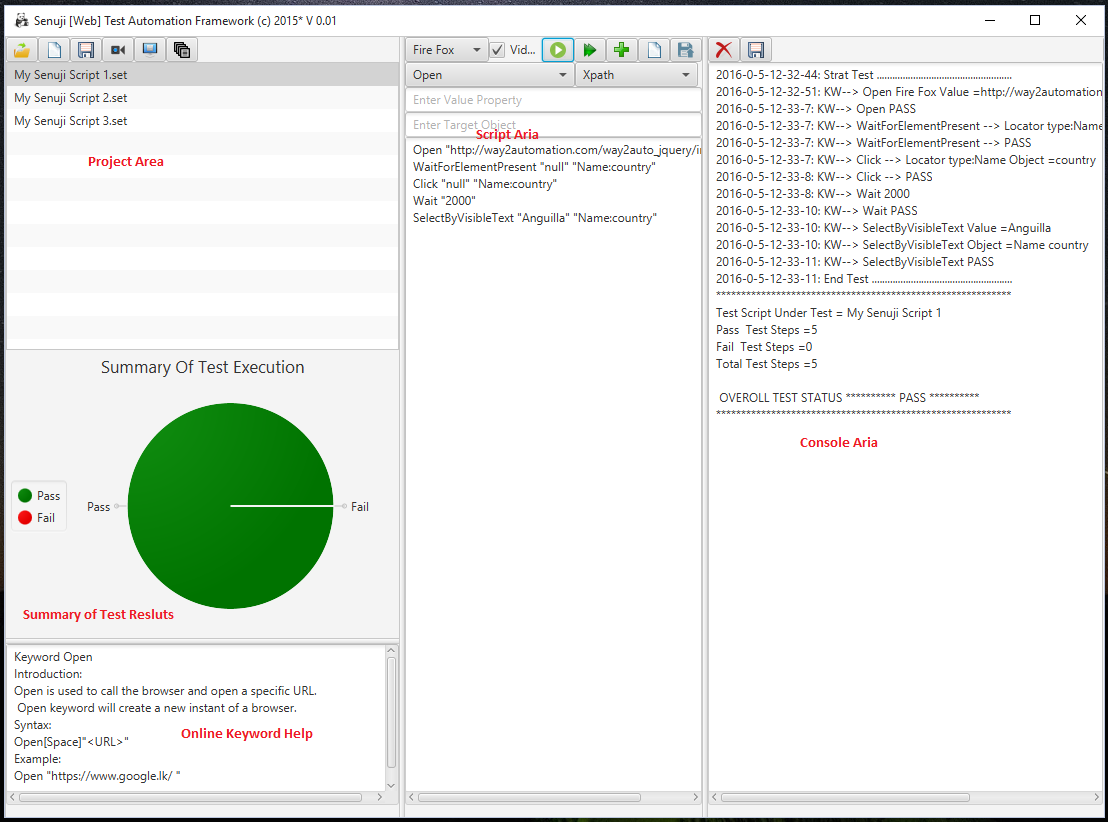The image size is (1108, 825).
Task: Add a new test step with the plus icon
Action: 621,49
